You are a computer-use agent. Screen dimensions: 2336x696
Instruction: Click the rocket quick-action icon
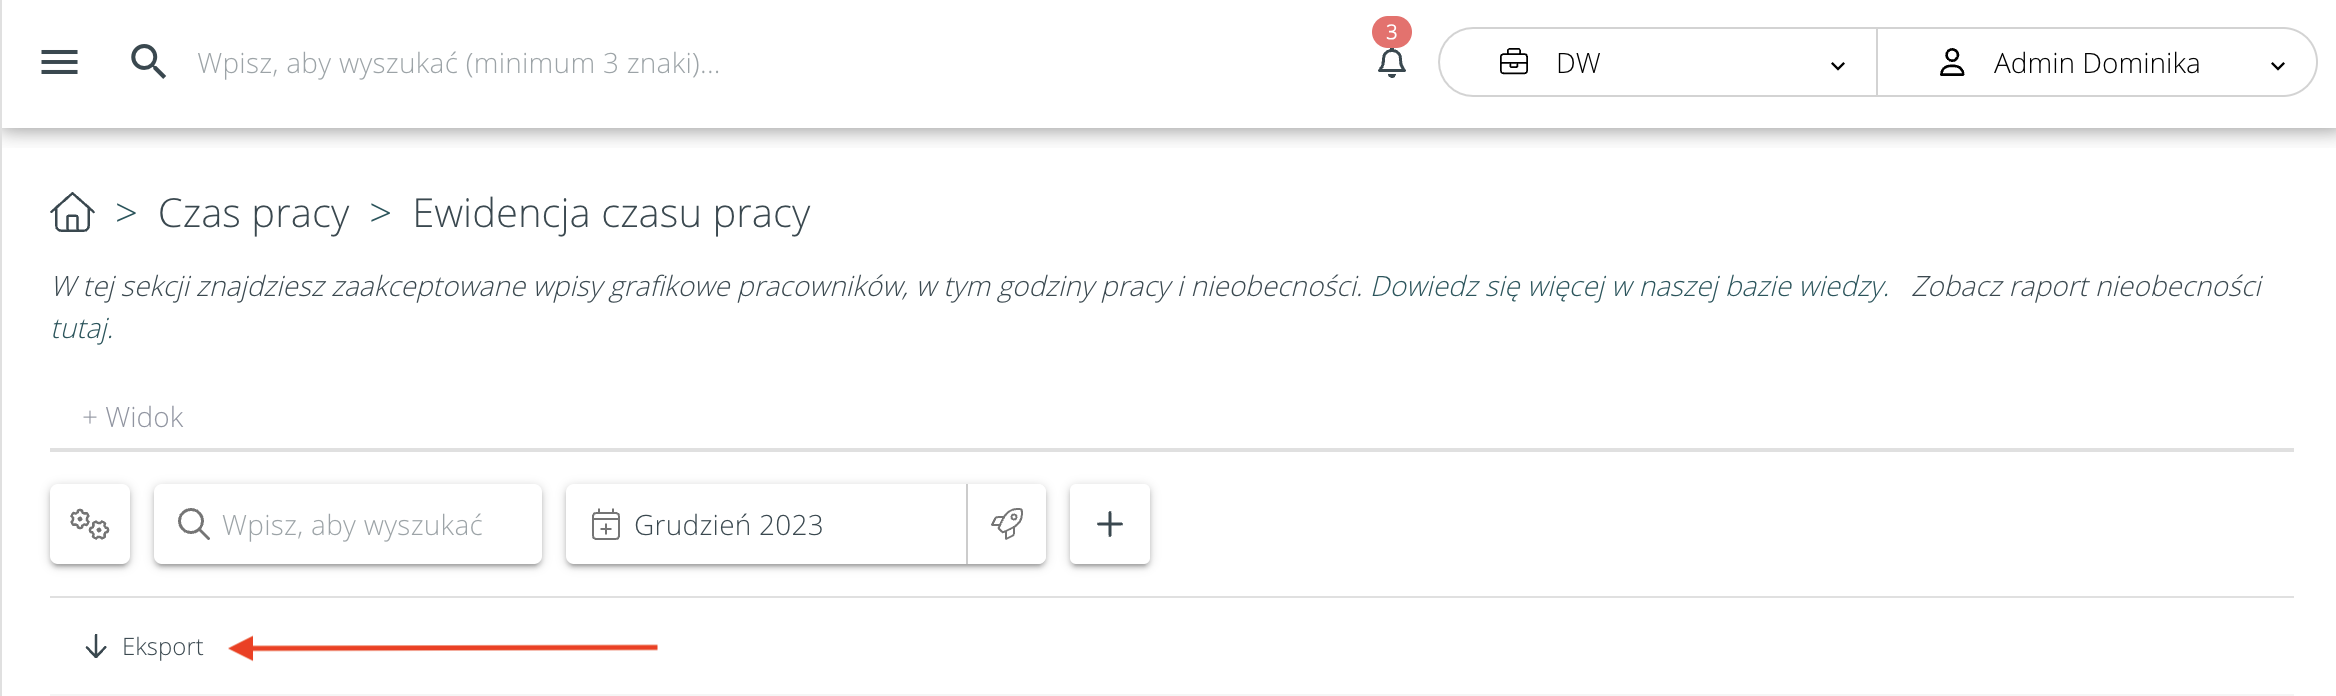point(1007,524)
